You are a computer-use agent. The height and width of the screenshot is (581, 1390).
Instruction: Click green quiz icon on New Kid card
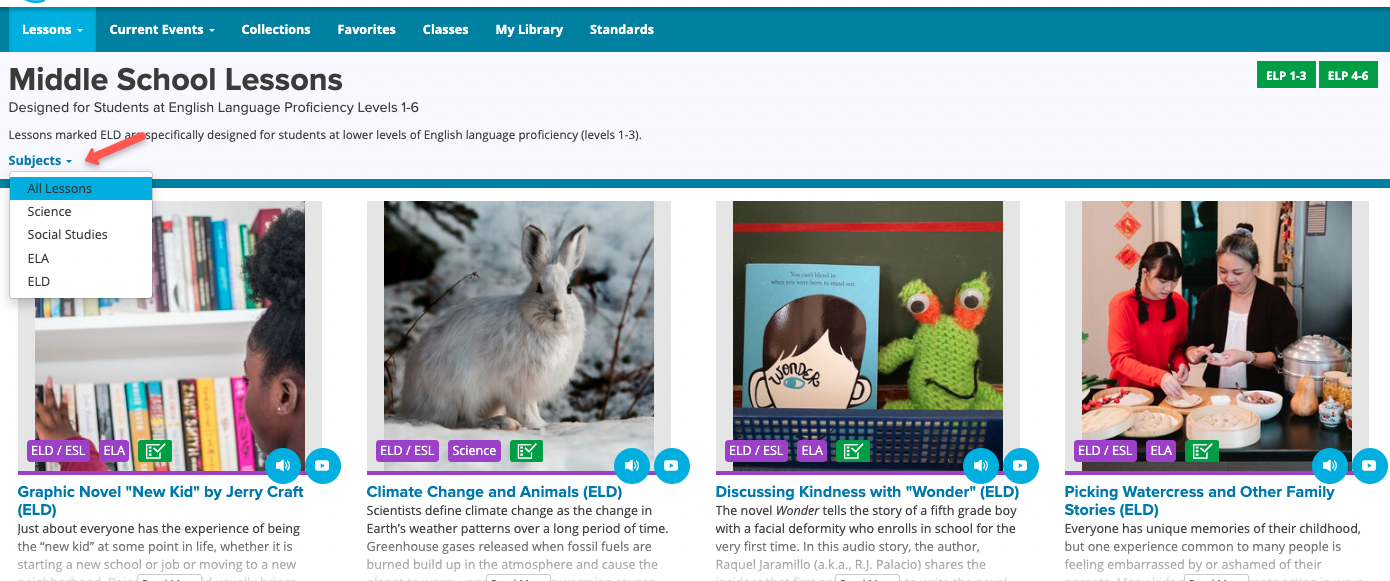click(154, 451)
